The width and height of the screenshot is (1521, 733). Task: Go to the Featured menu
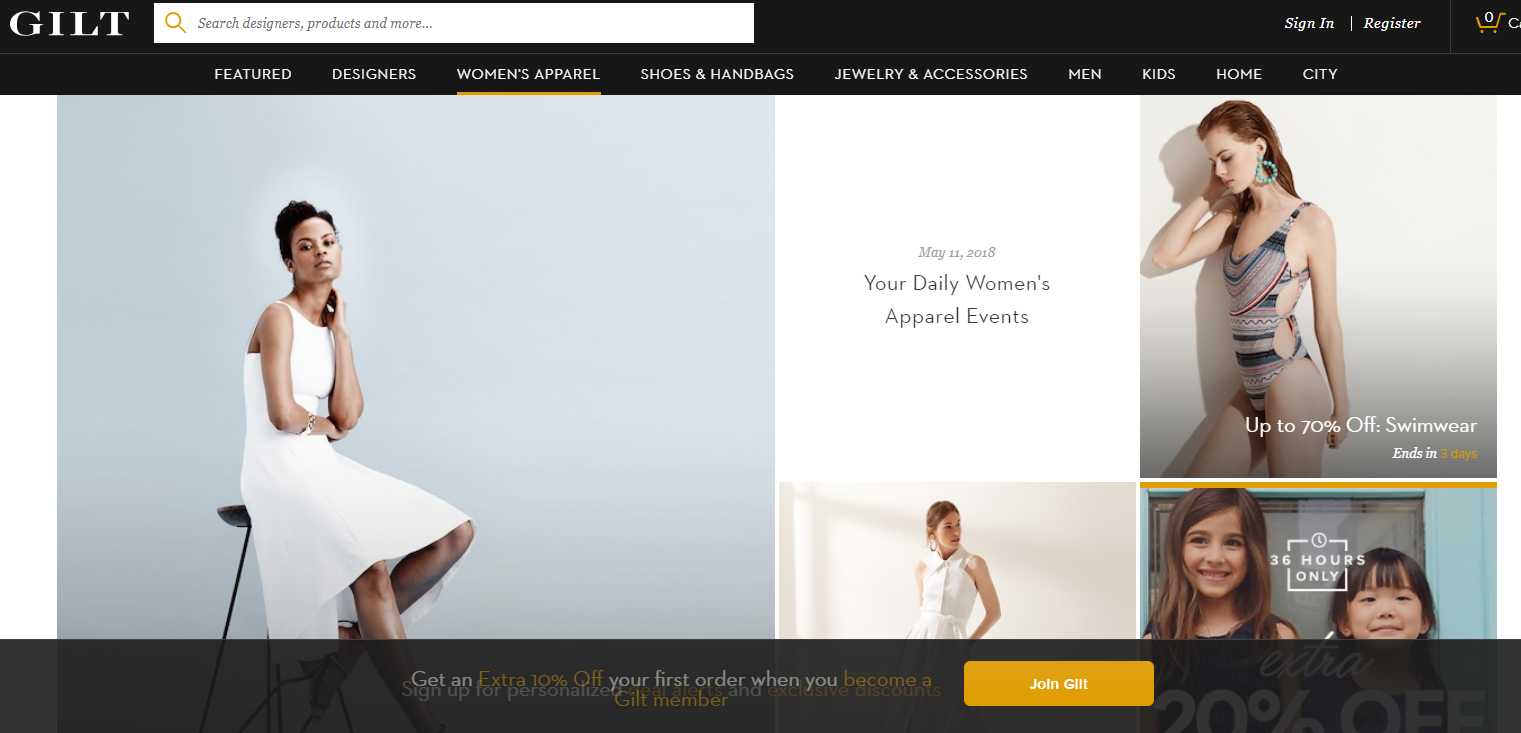pos(253,74)
